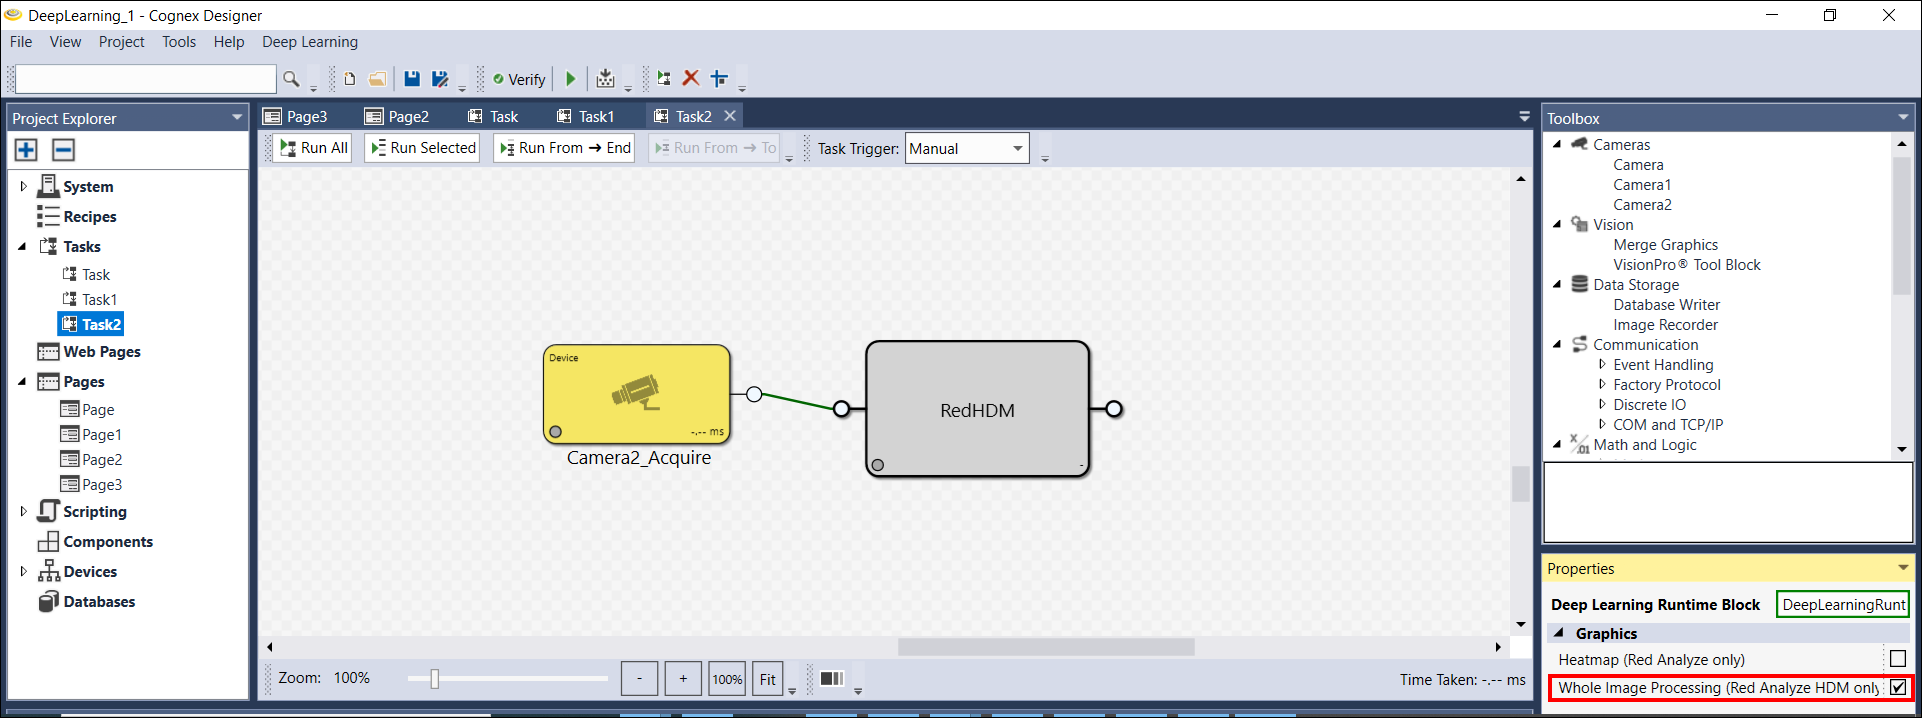Click the blue Save floppy icon
Image resolution: width=1922 pixels, height=718 pixels.
[411, 79]
